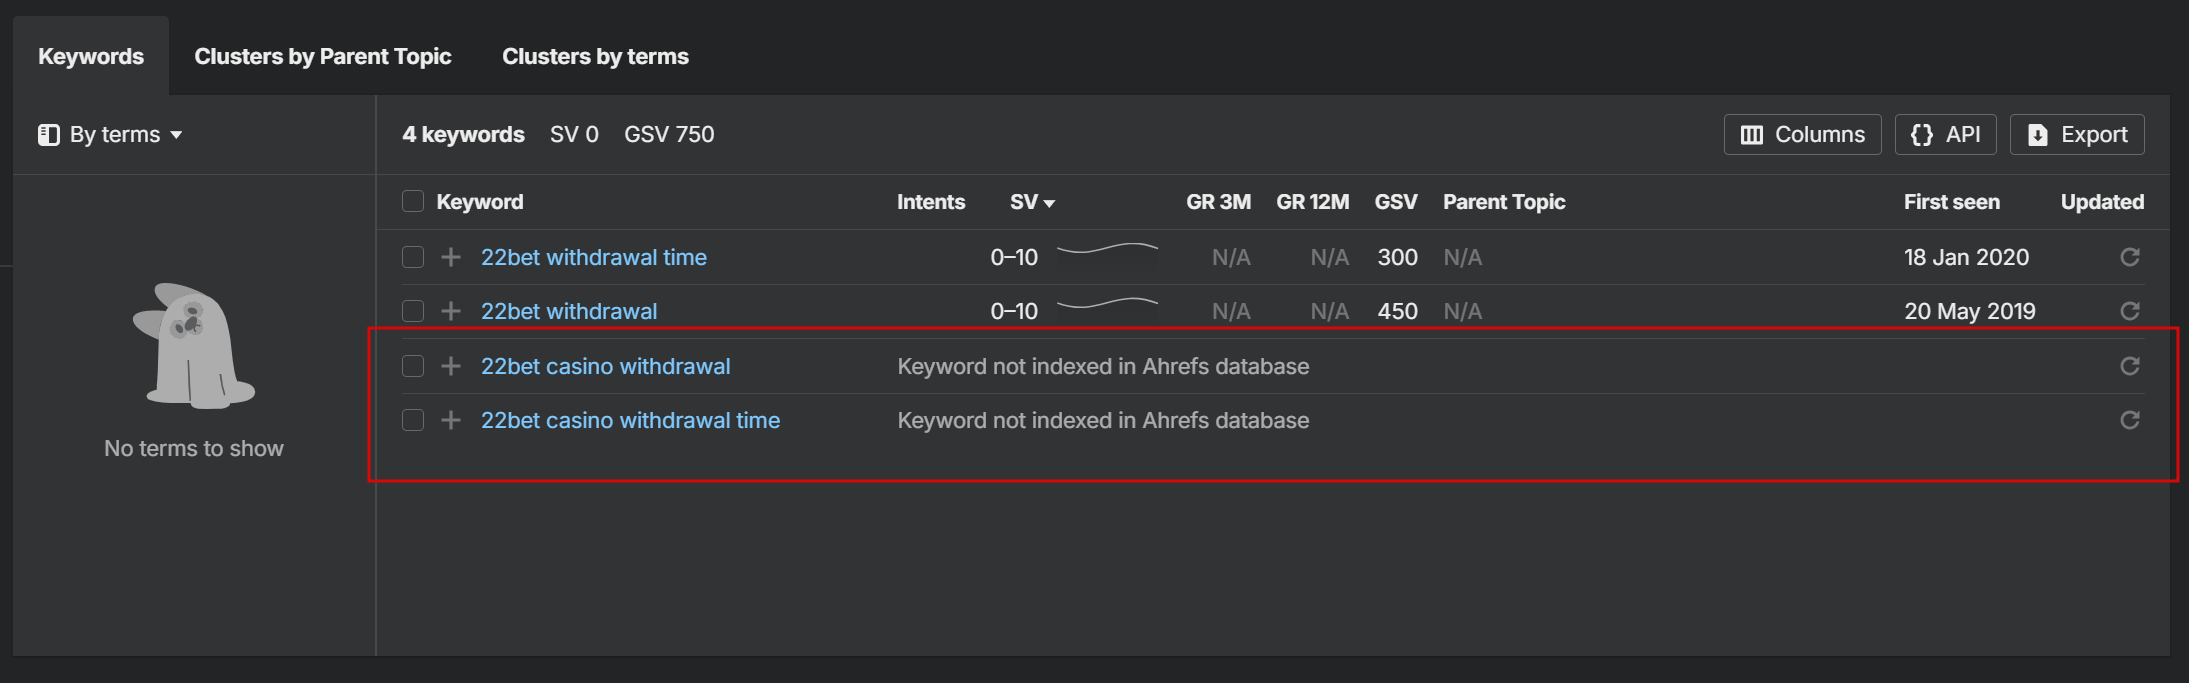Image resolution: width=2189 pixels, height=683 pixels.
Task: Open the Columns selector
Action: pyautogui.click(x=1802, y=134)
